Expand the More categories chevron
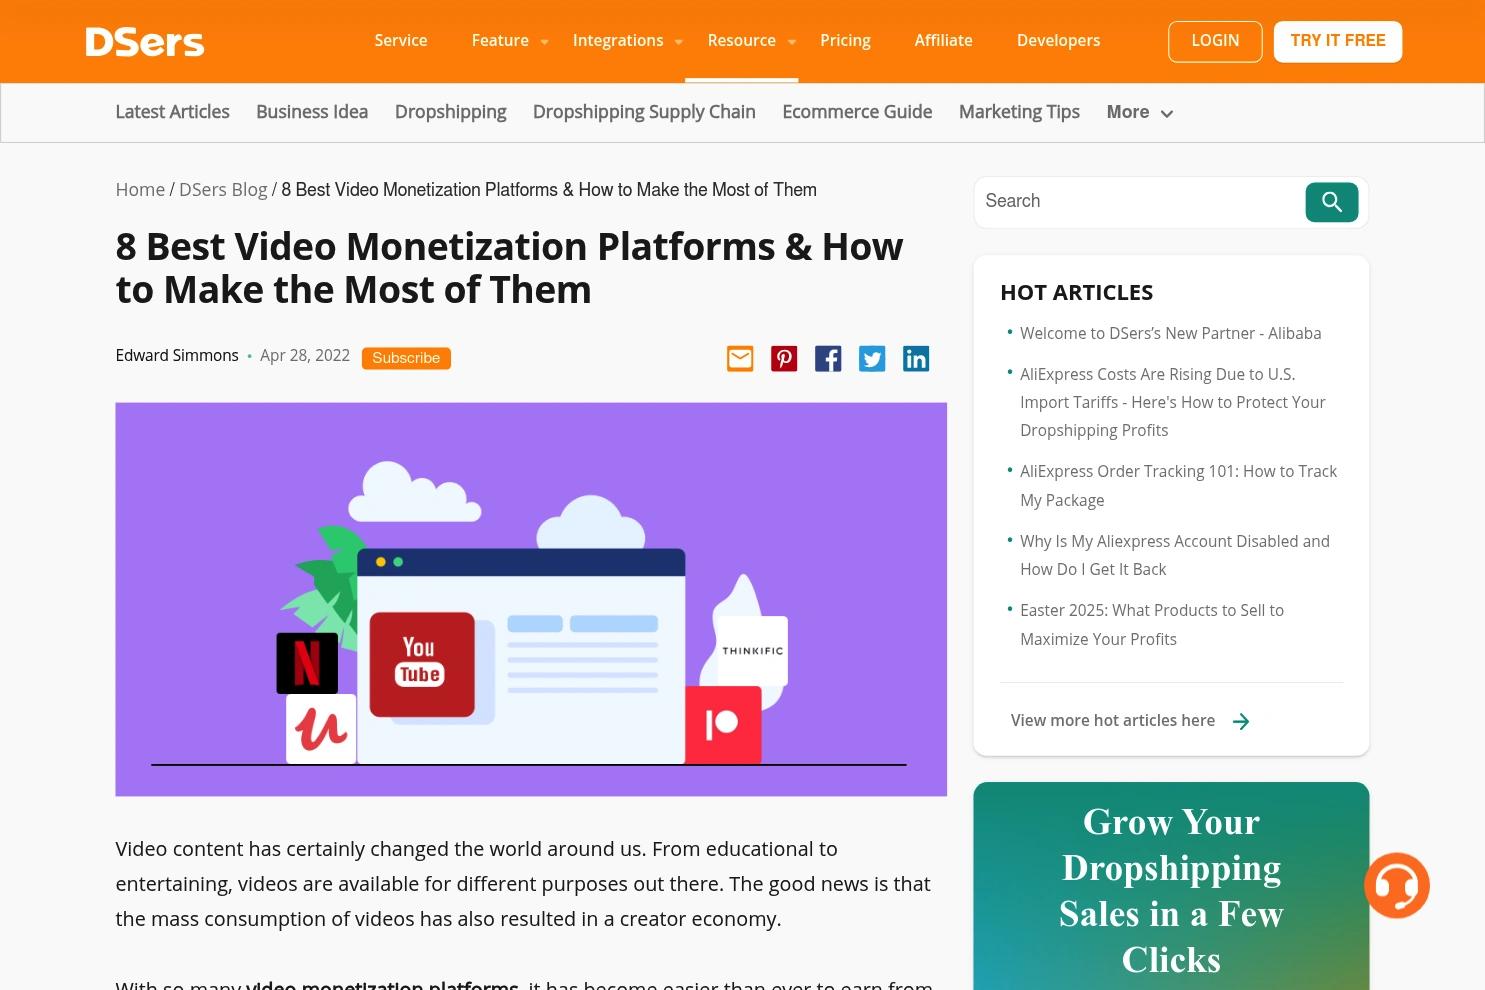The height and width of the screenshot is (990, 1485). pyautogui.click(x=1166, y=114)
